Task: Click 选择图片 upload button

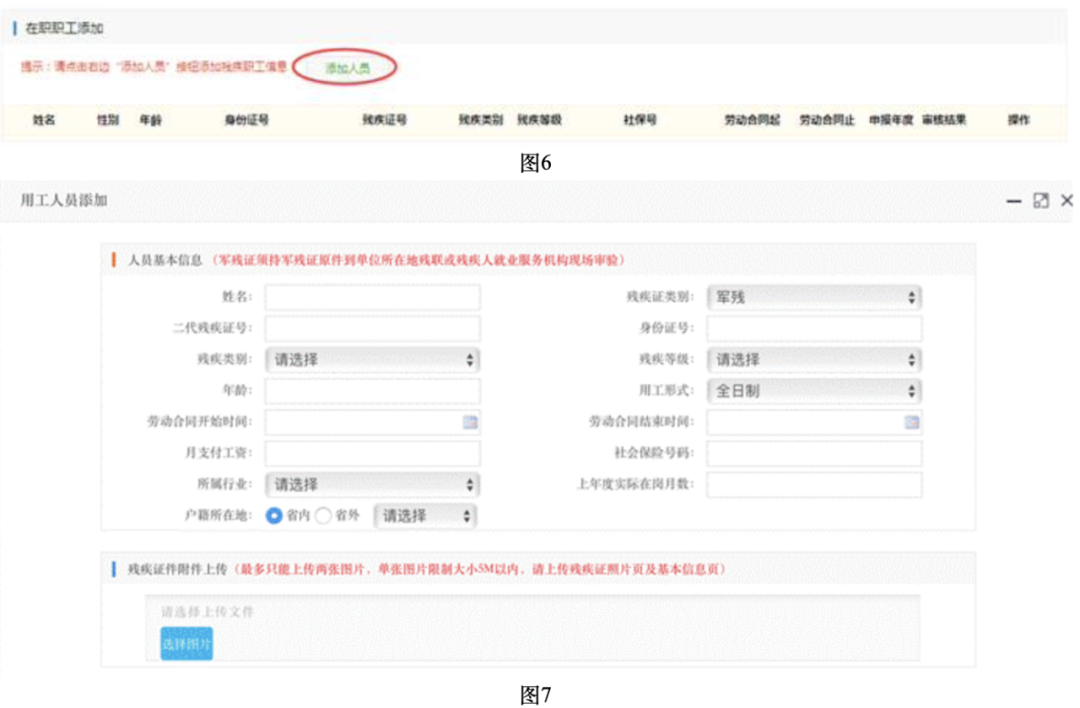Action: coord(187,645)
